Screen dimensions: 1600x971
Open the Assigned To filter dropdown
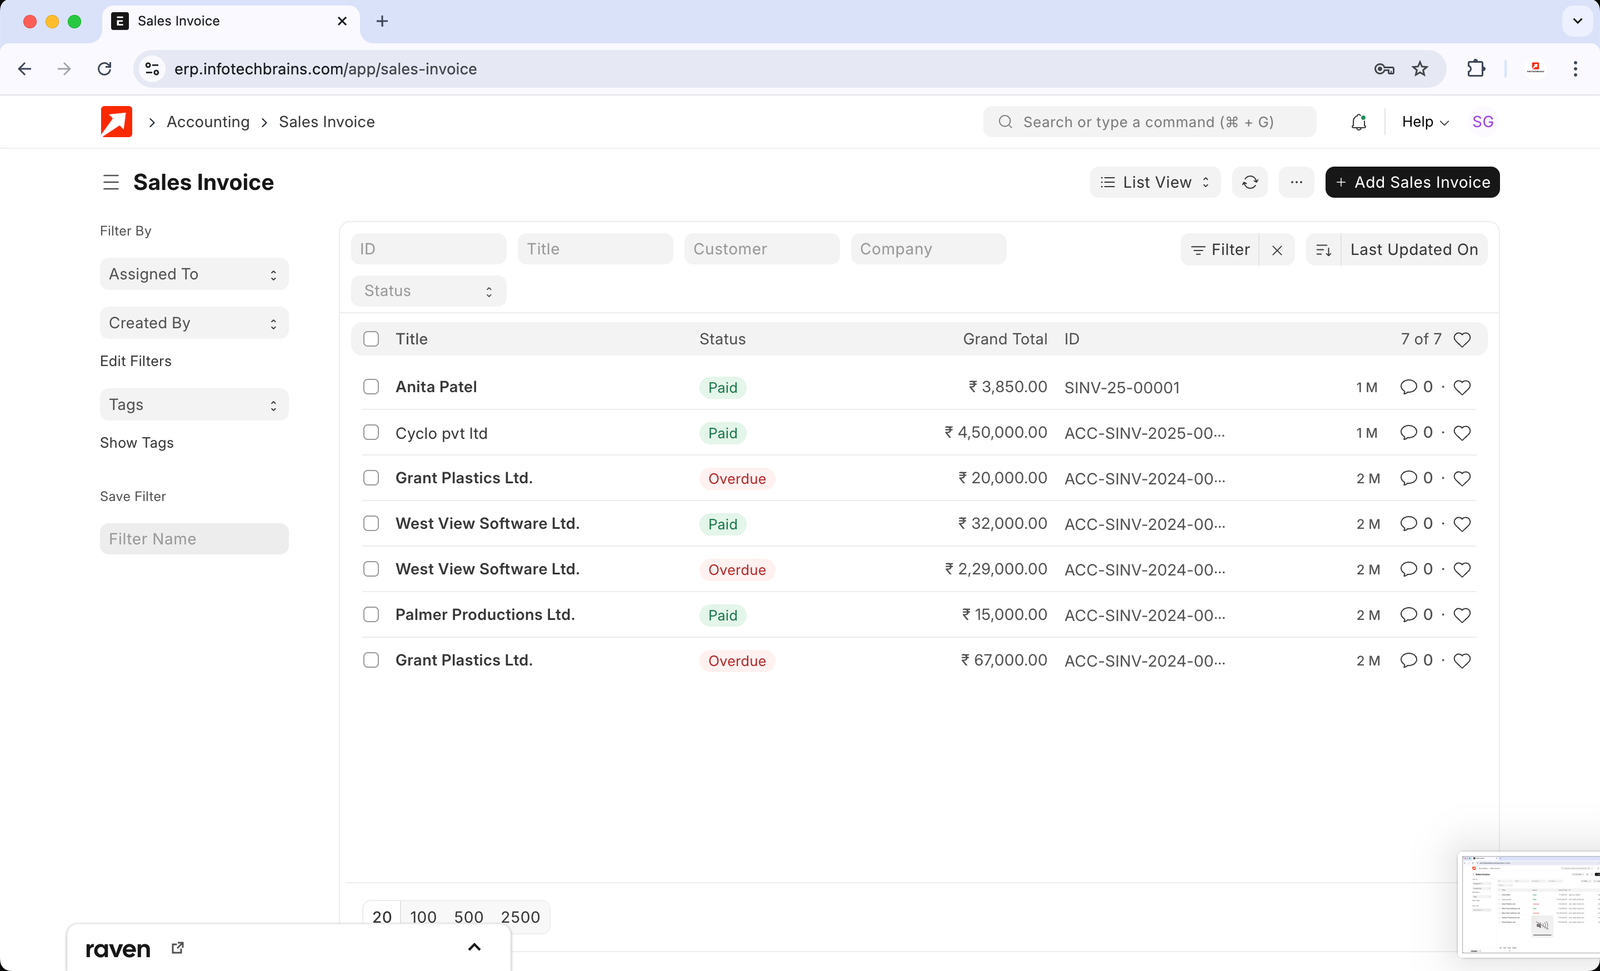point(194,274)
